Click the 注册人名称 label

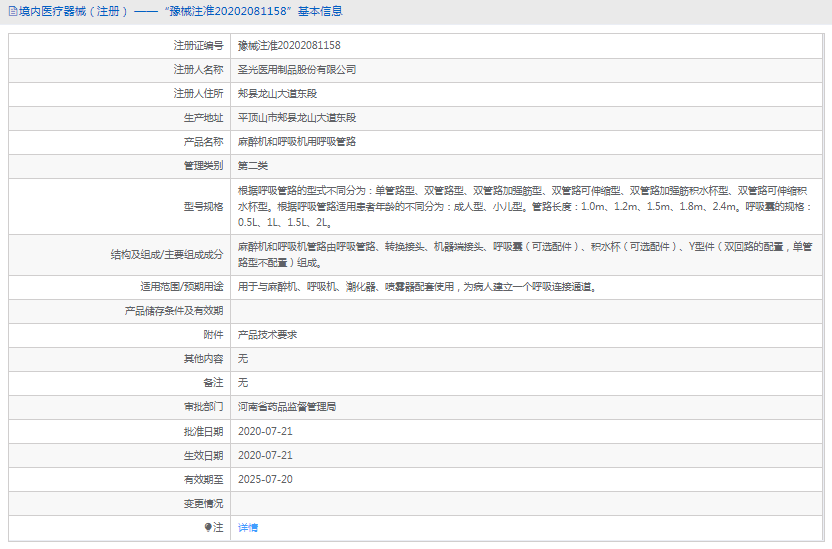[x=198, y=69]
